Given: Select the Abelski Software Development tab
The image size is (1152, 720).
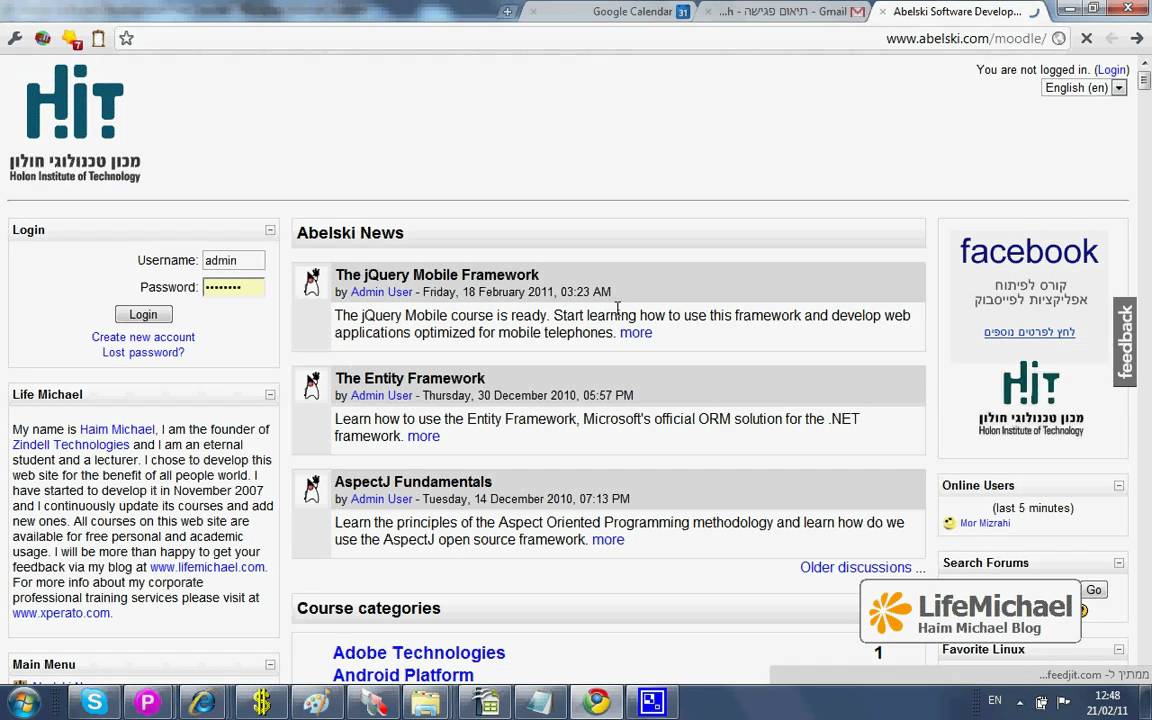Looking at the screenshot, I should coord(958,12).
